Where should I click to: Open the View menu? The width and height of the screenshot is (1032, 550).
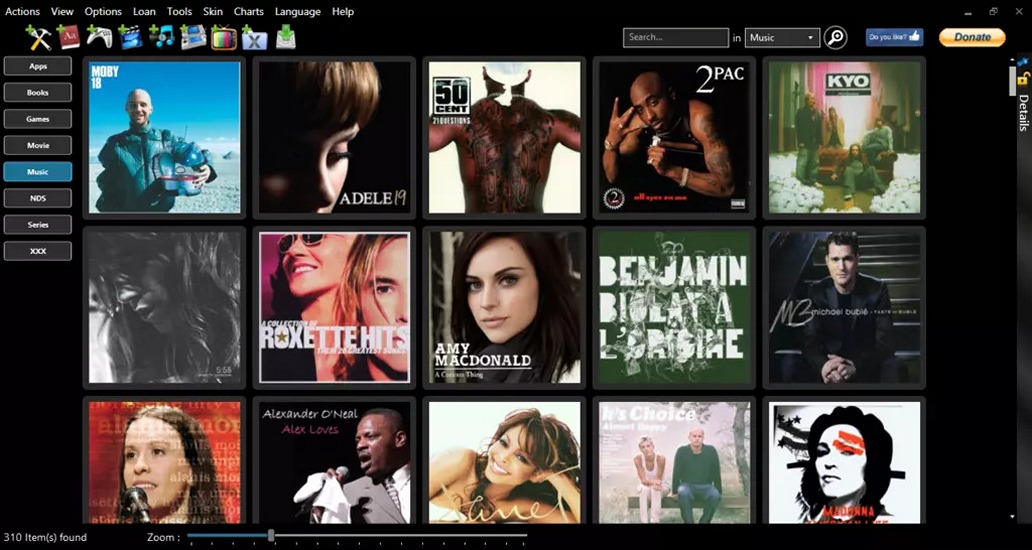click(63, 11)
